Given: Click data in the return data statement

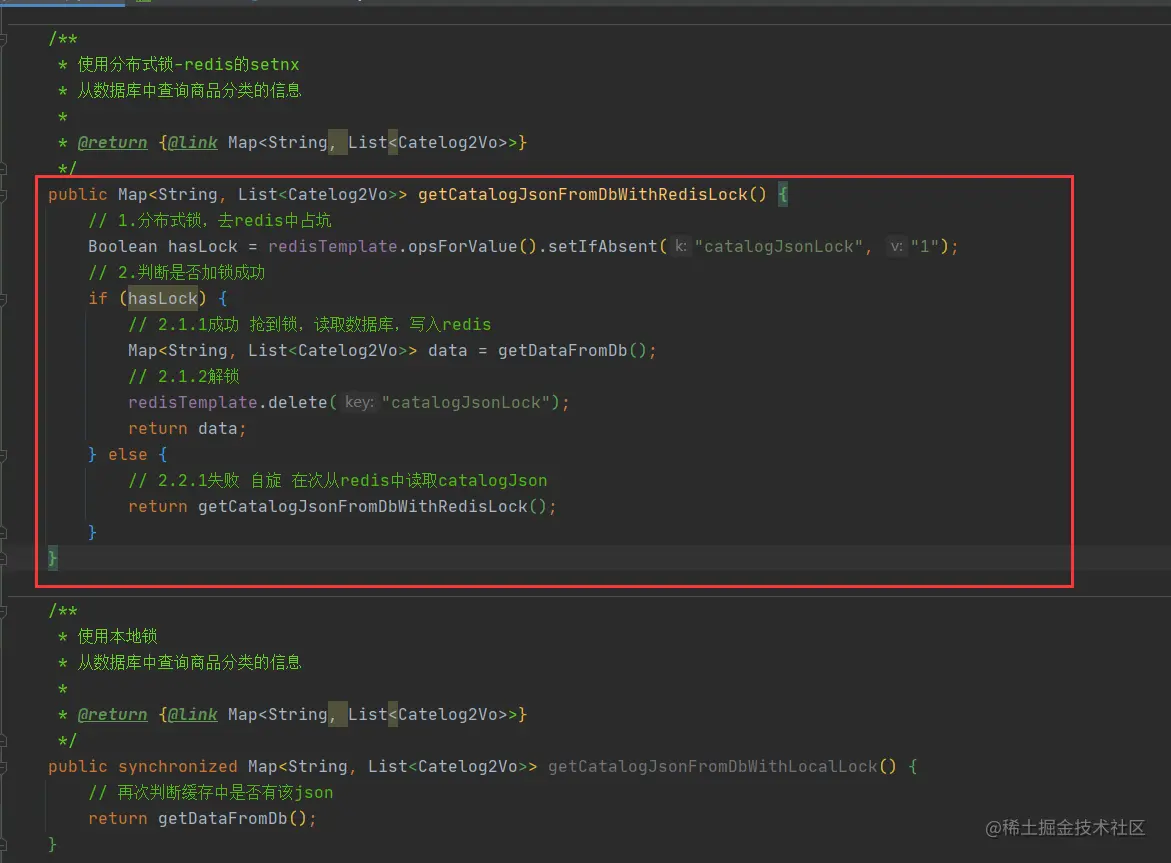Looking at the screenshot, I should point(217,429).
